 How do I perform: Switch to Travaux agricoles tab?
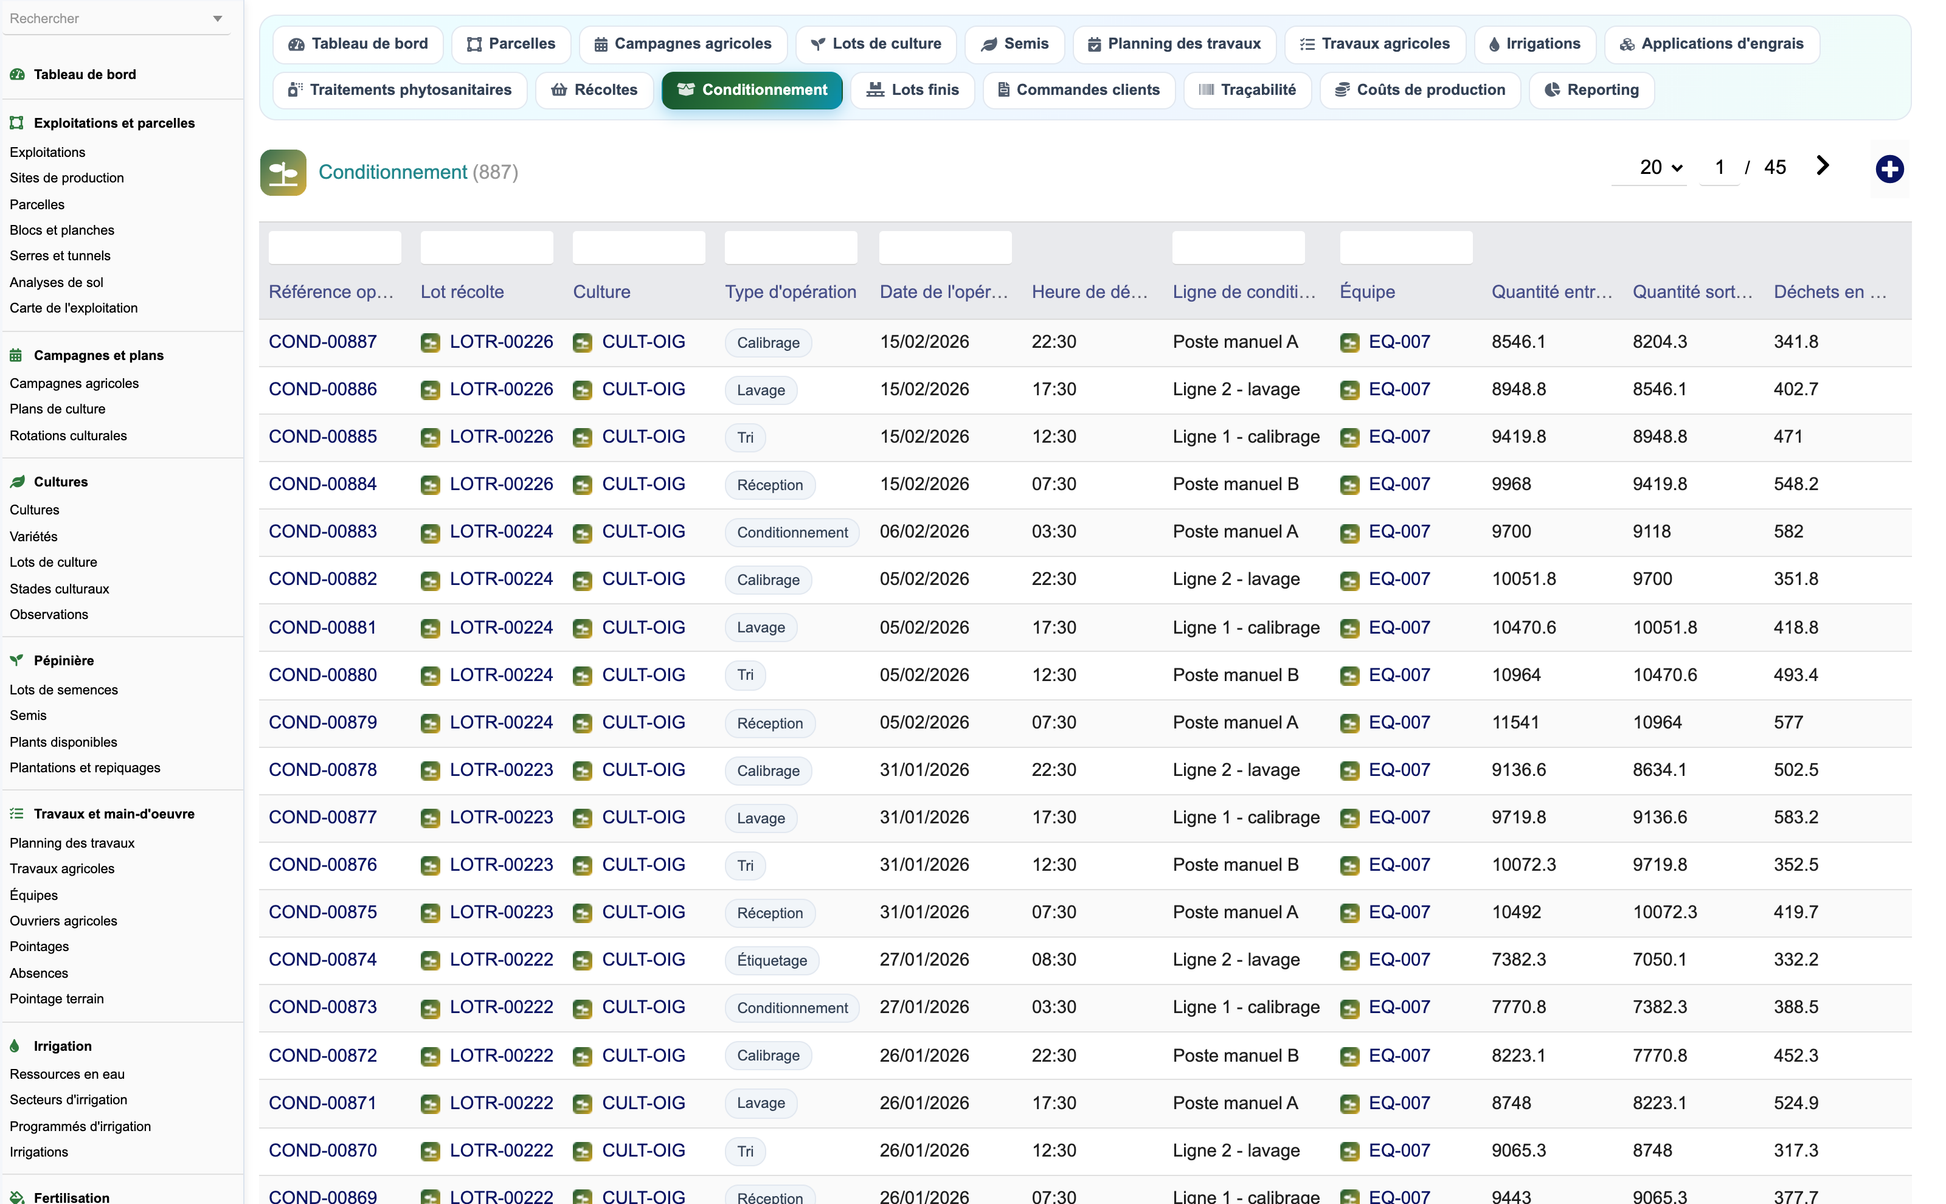1375,44
